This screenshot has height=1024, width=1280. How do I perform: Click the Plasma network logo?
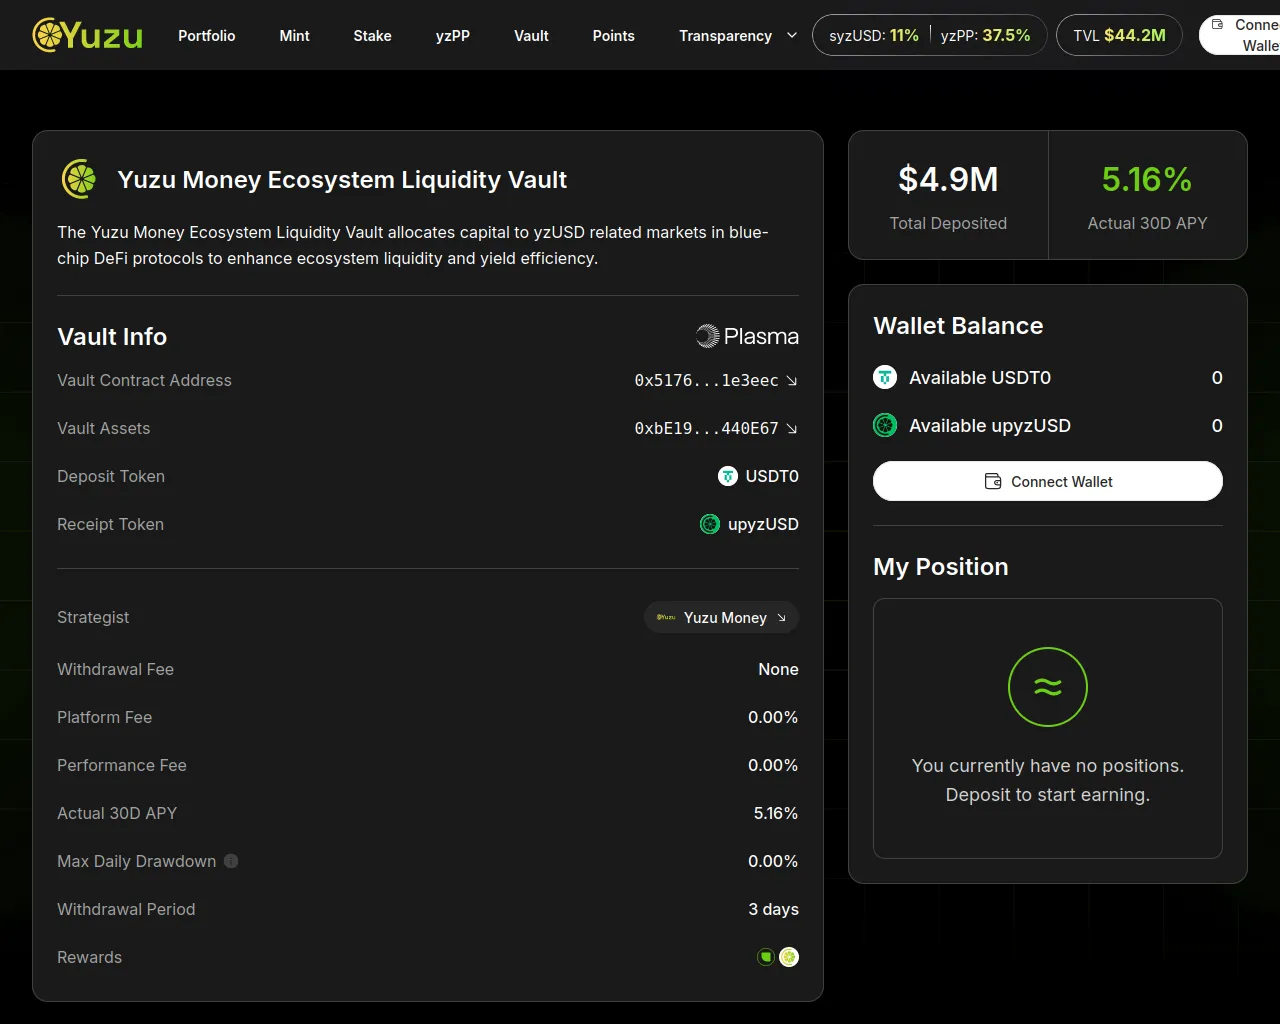pyautogui.click(x=747, y=336)
